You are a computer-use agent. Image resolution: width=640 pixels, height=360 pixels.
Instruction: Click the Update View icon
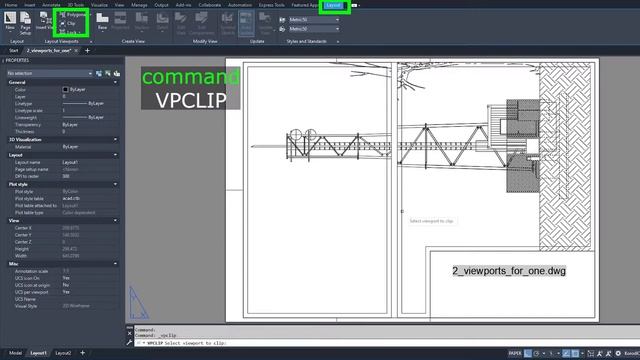pyautogui.click(x=265, y=18)
